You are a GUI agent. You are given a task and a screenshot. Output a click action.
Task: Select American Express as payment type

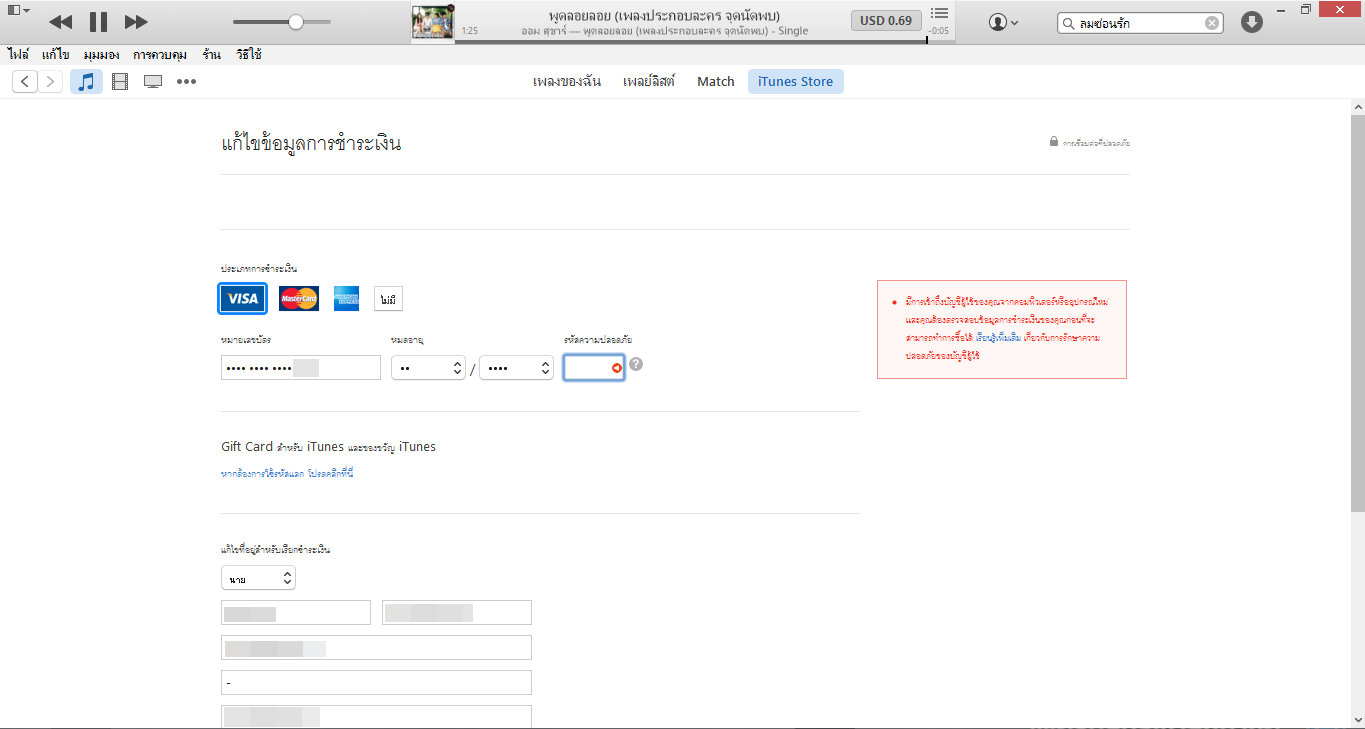point(346,298)
